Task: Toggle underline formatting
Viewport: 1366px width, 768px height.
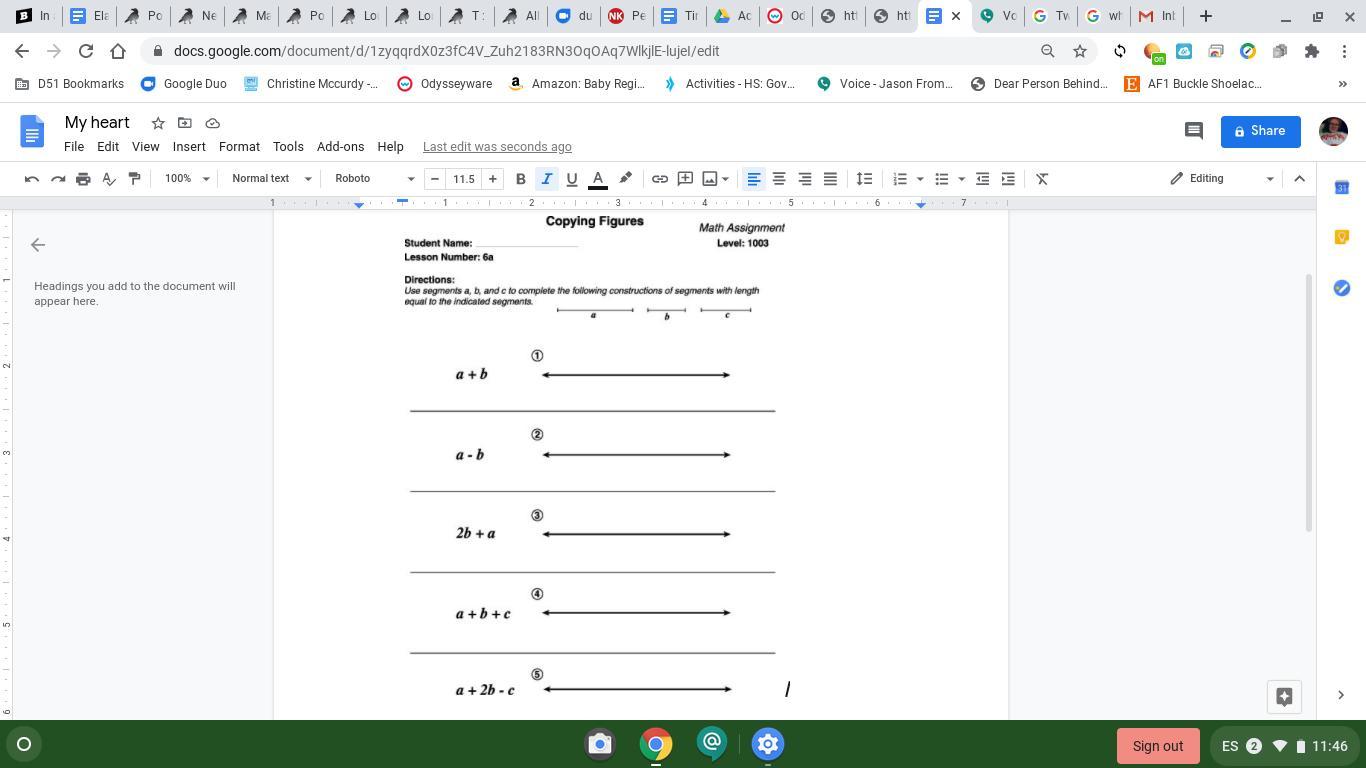Action: click(x=572, y=179)
